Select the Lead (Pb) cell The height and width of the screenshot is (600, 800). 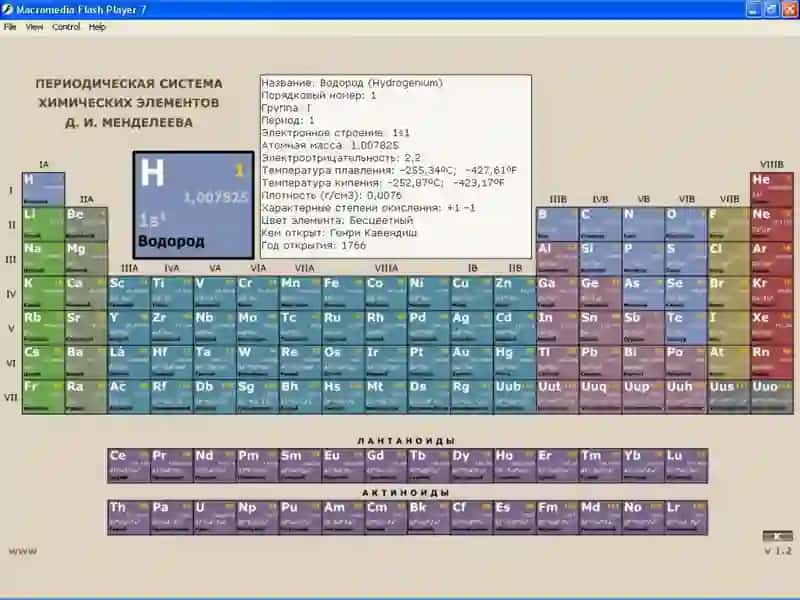[x=601, y=363]
